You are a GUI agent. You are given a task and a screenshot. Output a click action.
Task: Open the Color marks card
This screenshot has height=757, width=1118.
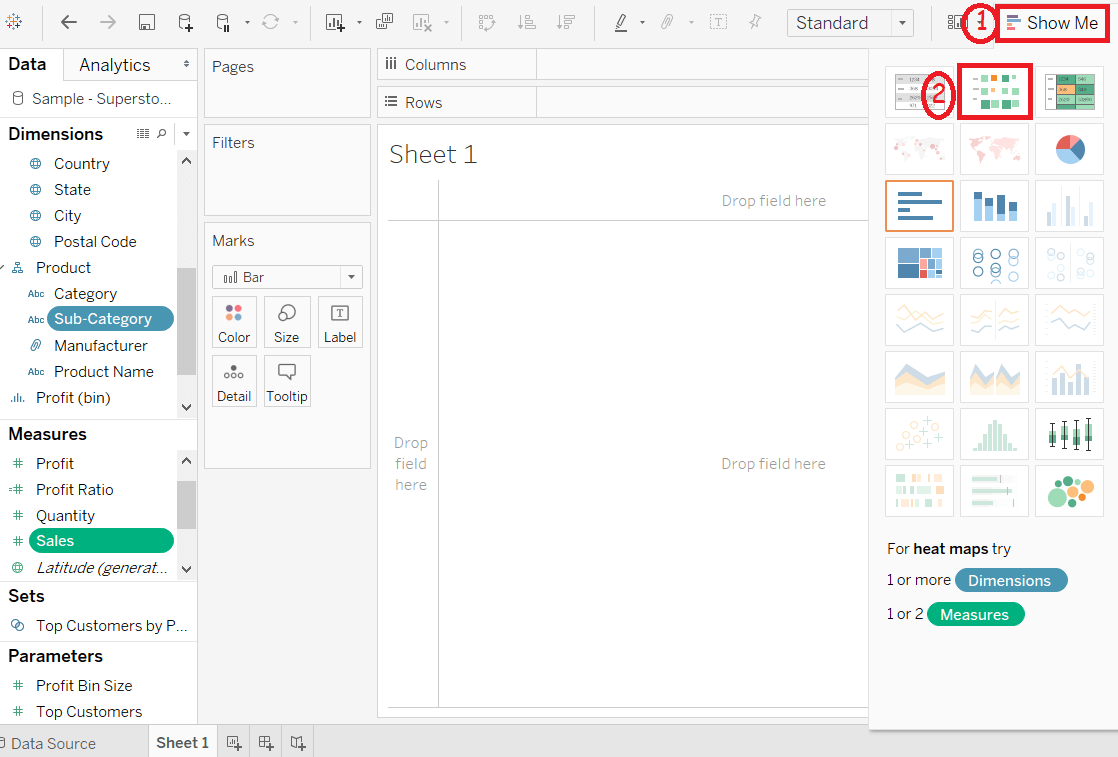pyautogui.click(x=234, y=322)
